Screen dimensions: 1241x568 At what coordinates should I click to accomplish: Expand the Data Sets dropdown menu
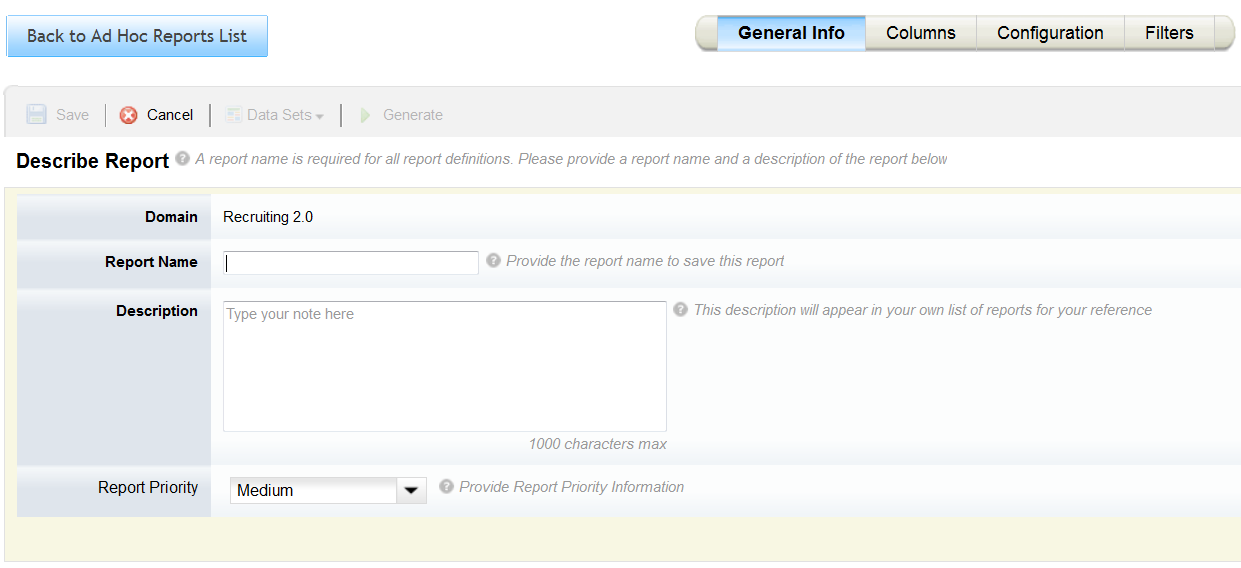tap(275, 115)
